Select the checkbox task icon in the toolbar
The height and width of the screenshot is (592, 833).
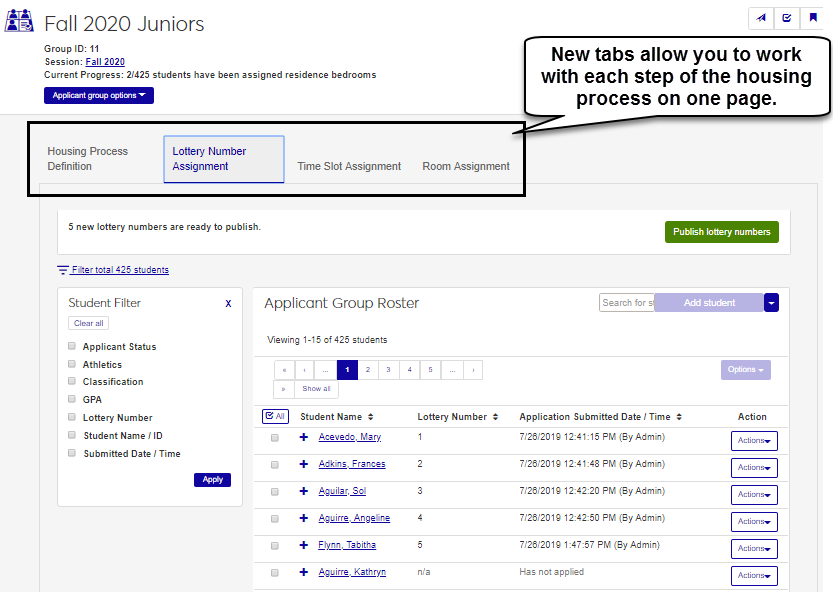click(x=786, y=17)
